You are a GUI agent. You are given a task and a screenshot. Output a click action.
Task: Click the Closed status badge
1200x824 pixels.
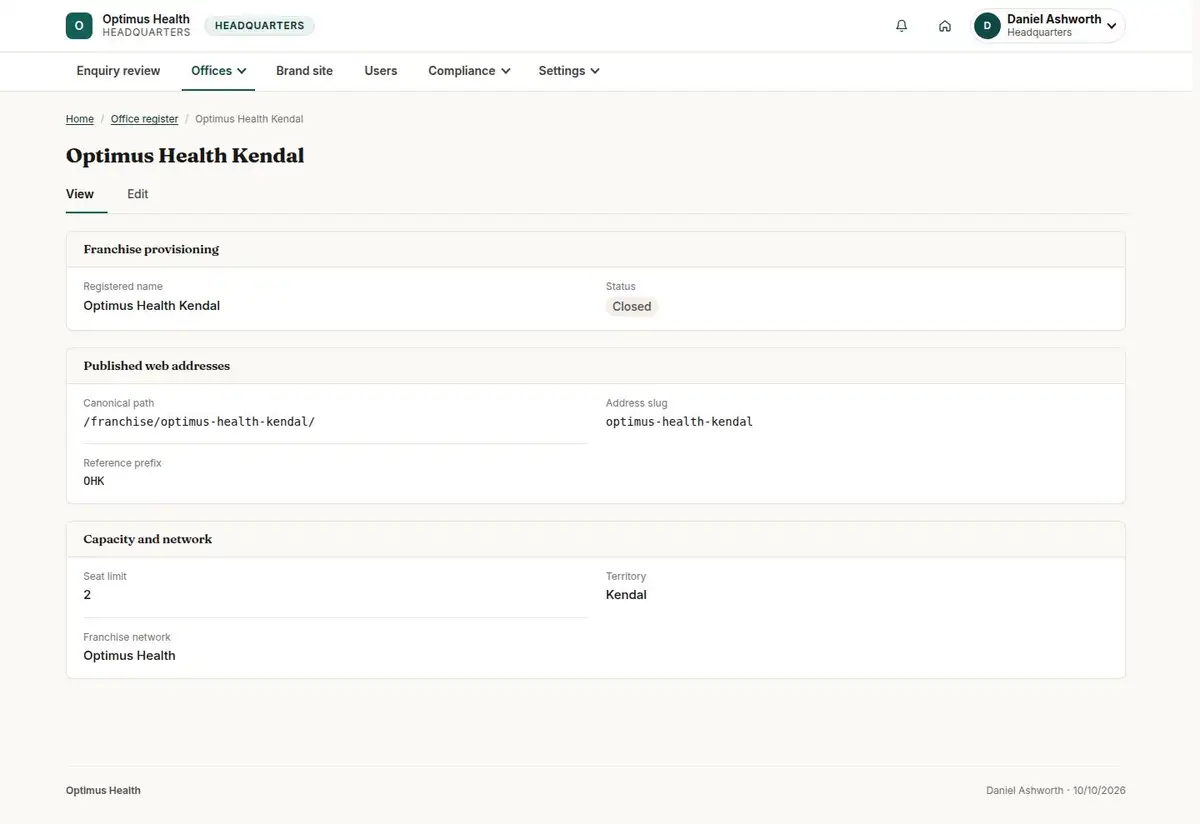[x=632, y=307]
